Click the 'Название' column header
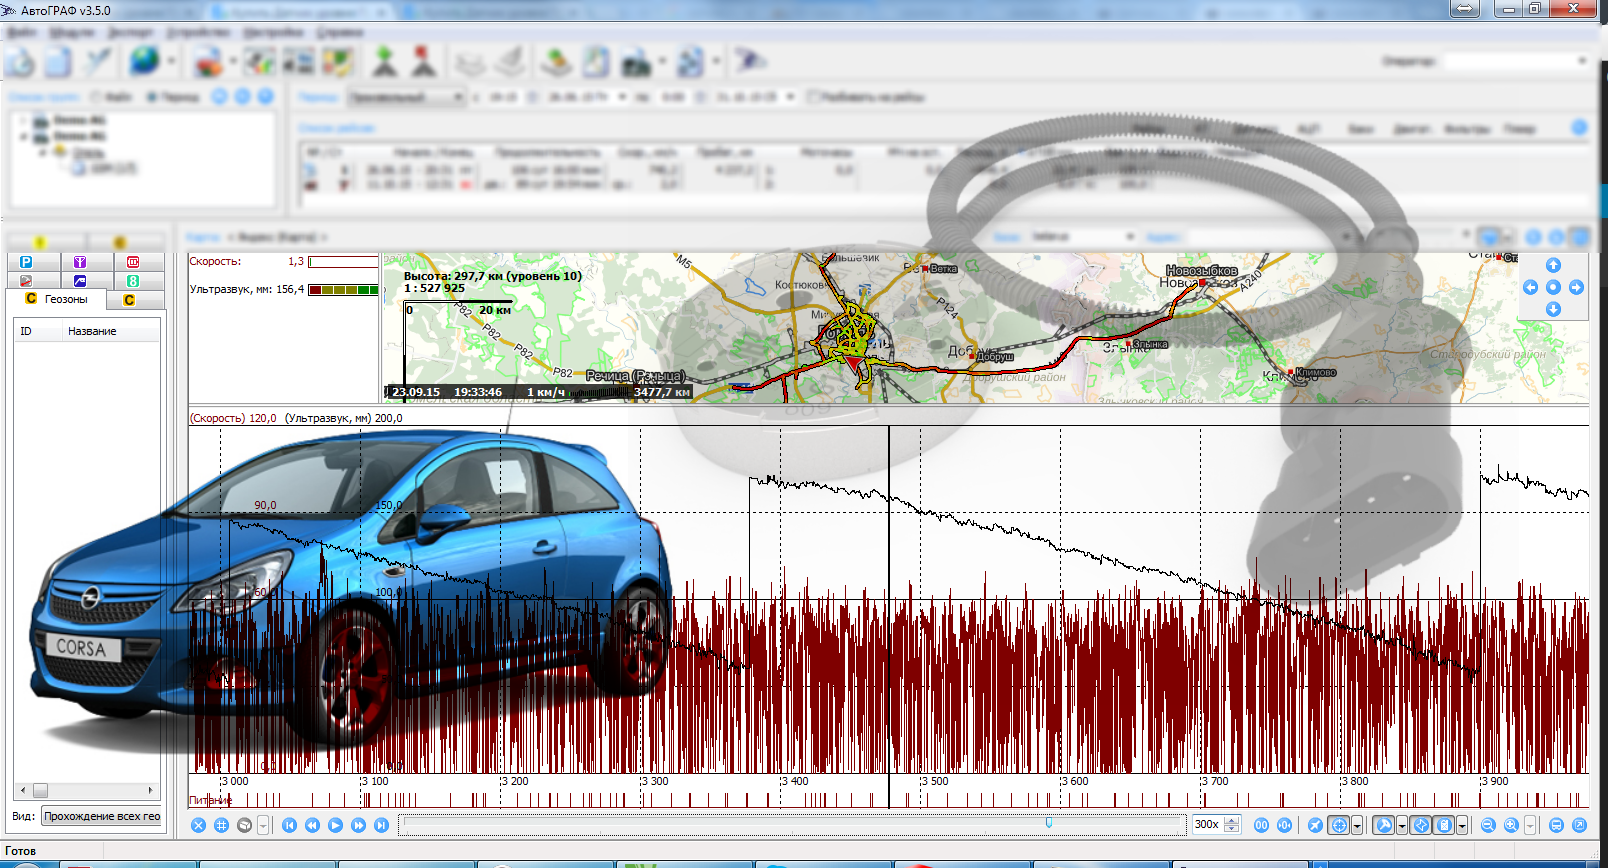Viewport: 1608px width, 868px height. 92,331
